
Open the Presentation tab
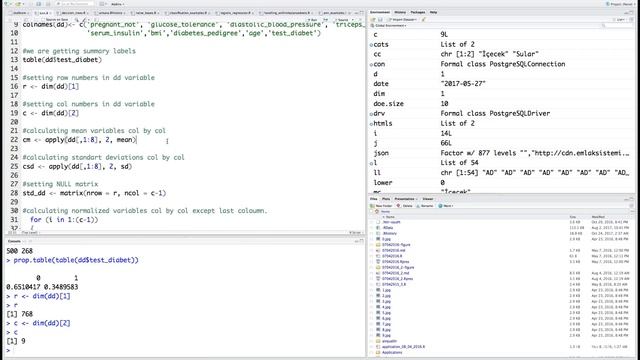[x=404, y=199]
